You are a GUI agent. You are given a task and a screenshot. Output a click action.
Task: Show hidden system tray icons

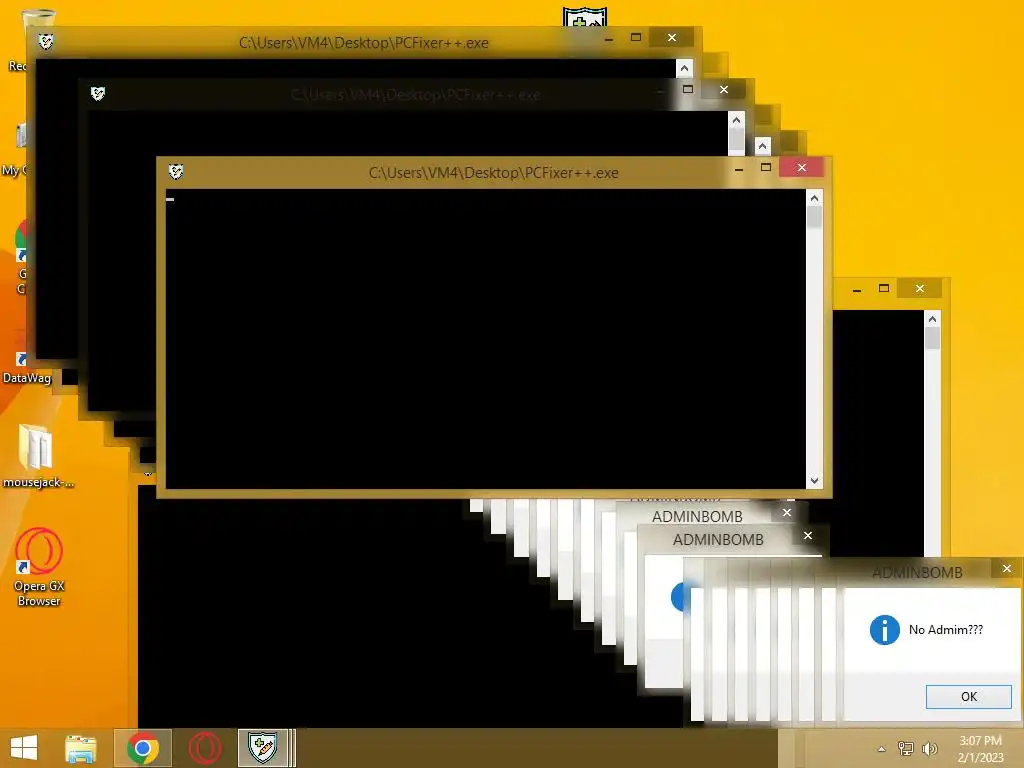882,749
